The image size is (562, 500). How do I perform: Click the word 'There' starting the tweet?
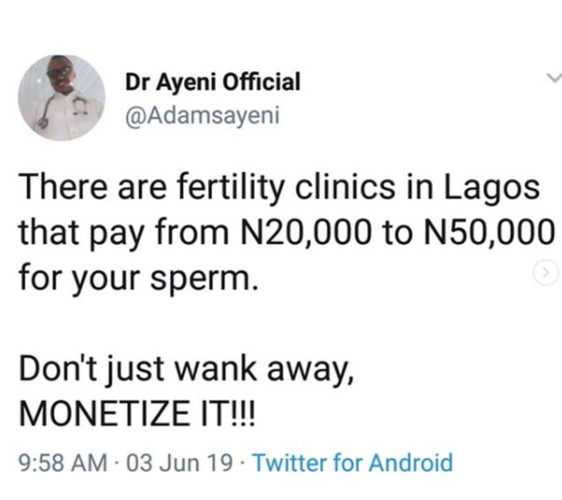63,187
